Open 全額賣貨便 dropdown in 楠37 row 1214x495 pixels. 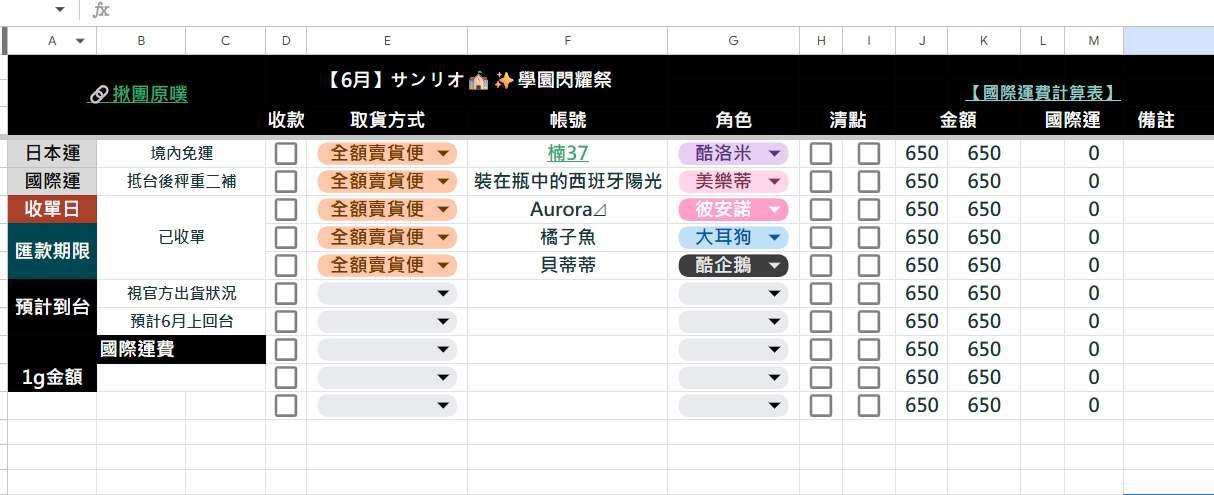[x=387, y=153]
